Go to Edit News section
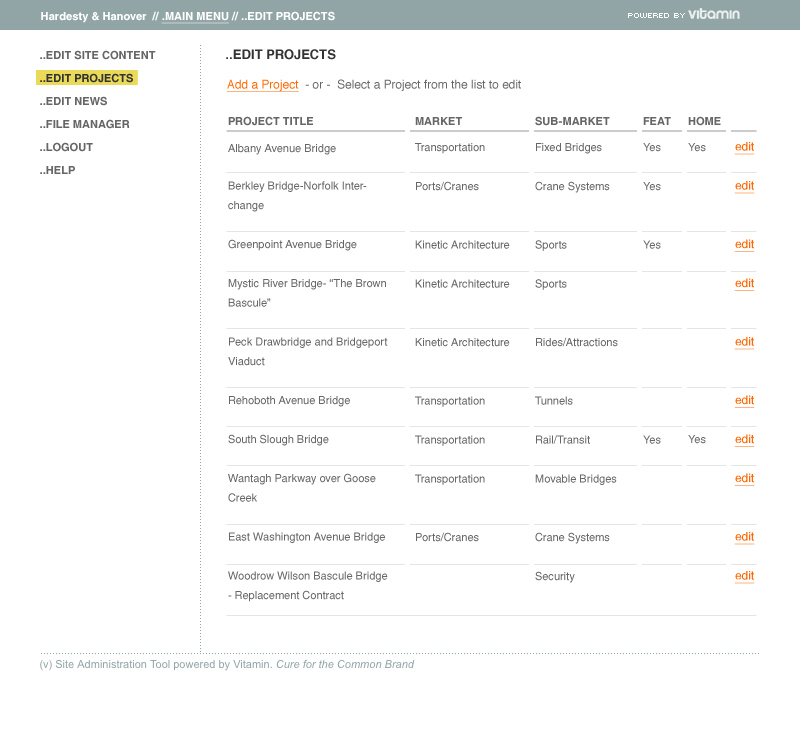Image resolution: width=800 pixels, height=748 pixels. 74,101
